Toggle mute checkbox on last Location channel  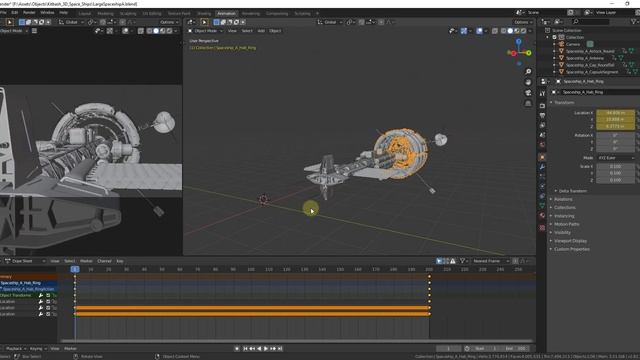coord(48,314)
